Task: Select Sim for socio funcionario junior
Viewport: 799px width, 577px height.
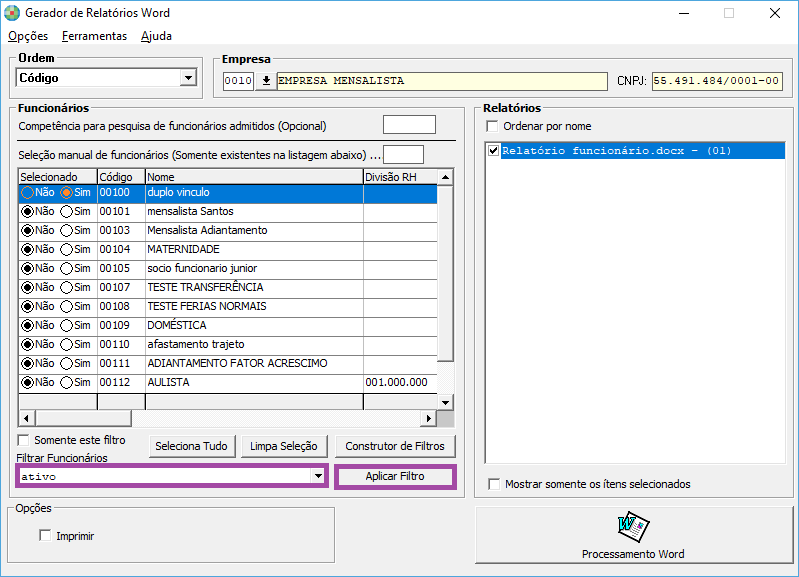Action: (x=66, y=268)
